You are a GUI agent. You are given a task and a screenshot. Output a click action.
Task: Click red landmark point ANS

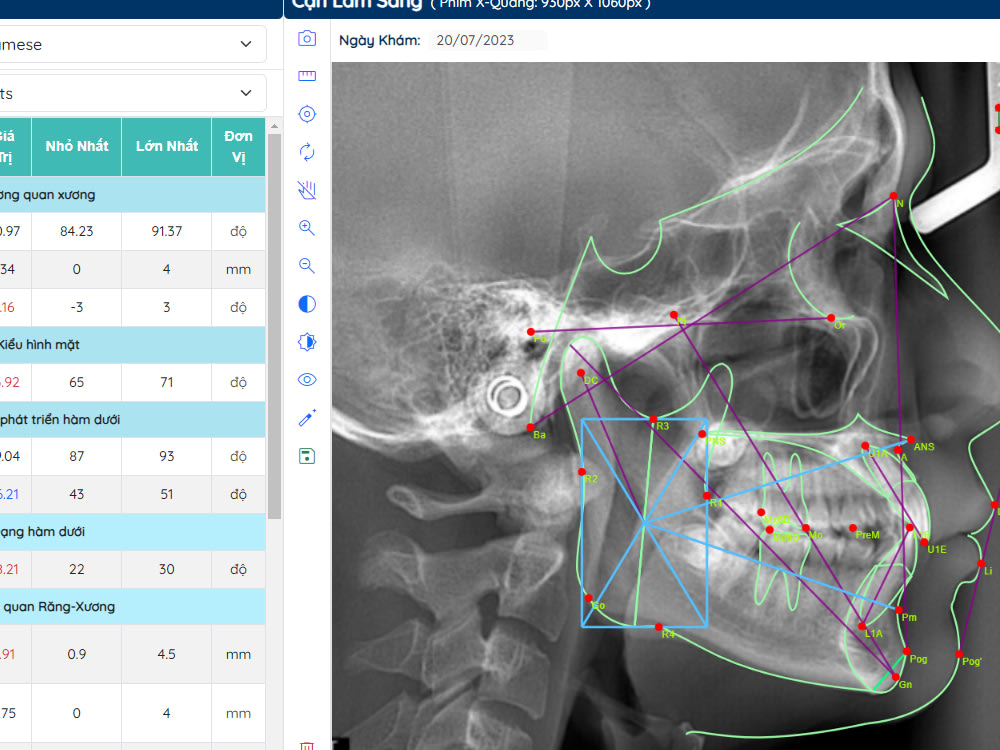tap(911, 440)
